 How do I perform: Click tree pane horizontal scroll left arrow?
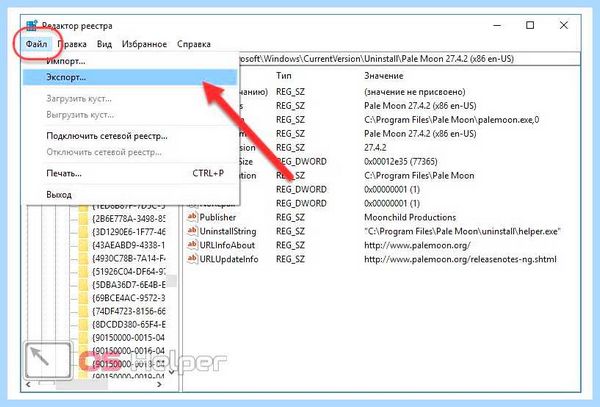28,384
